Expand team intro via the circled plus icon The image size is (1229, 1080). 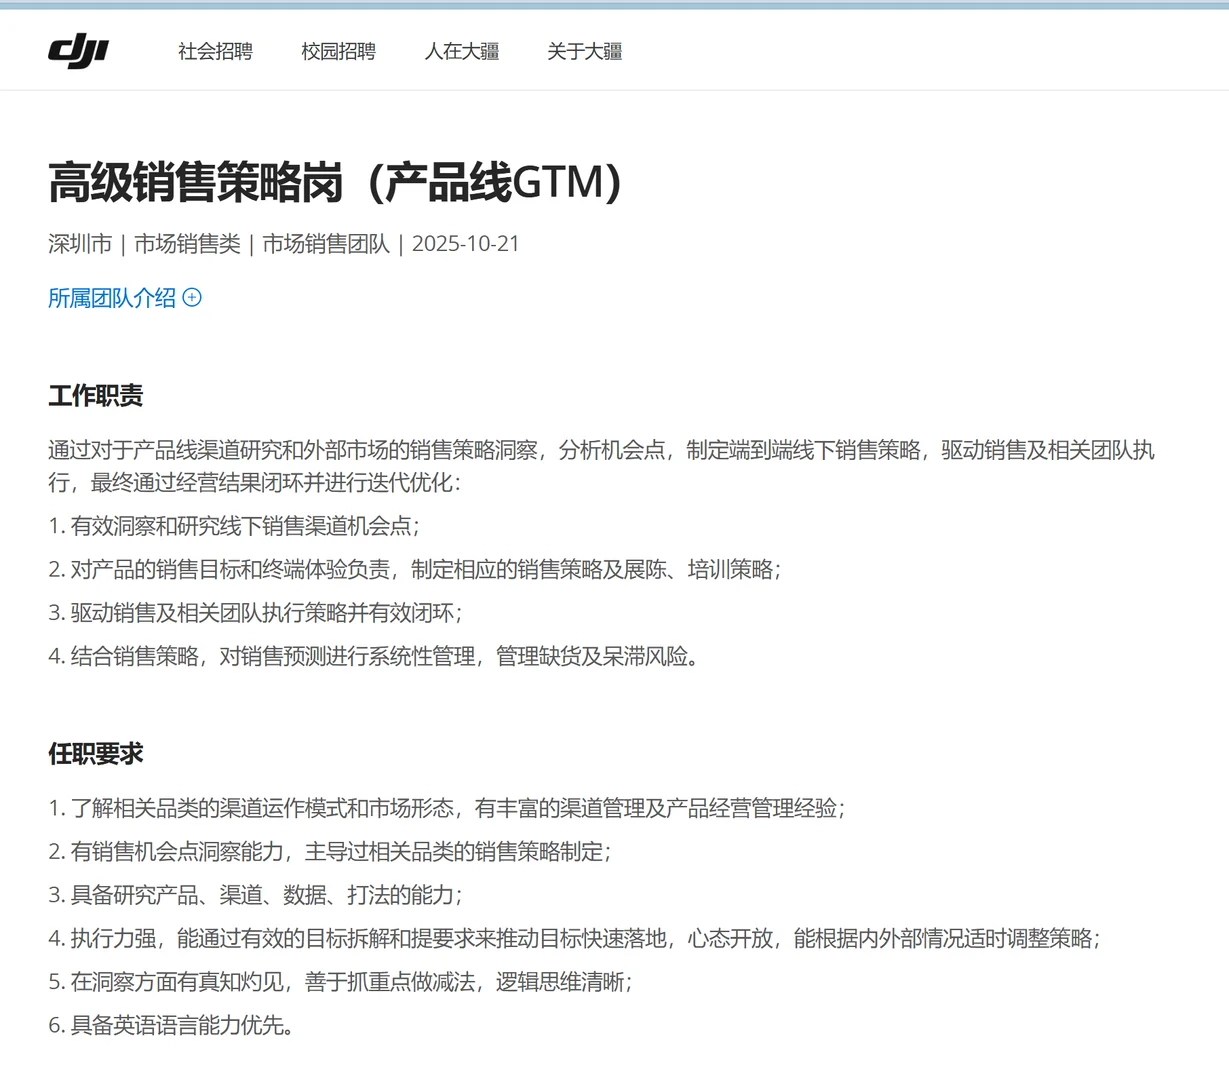click(x=192, y=297)
